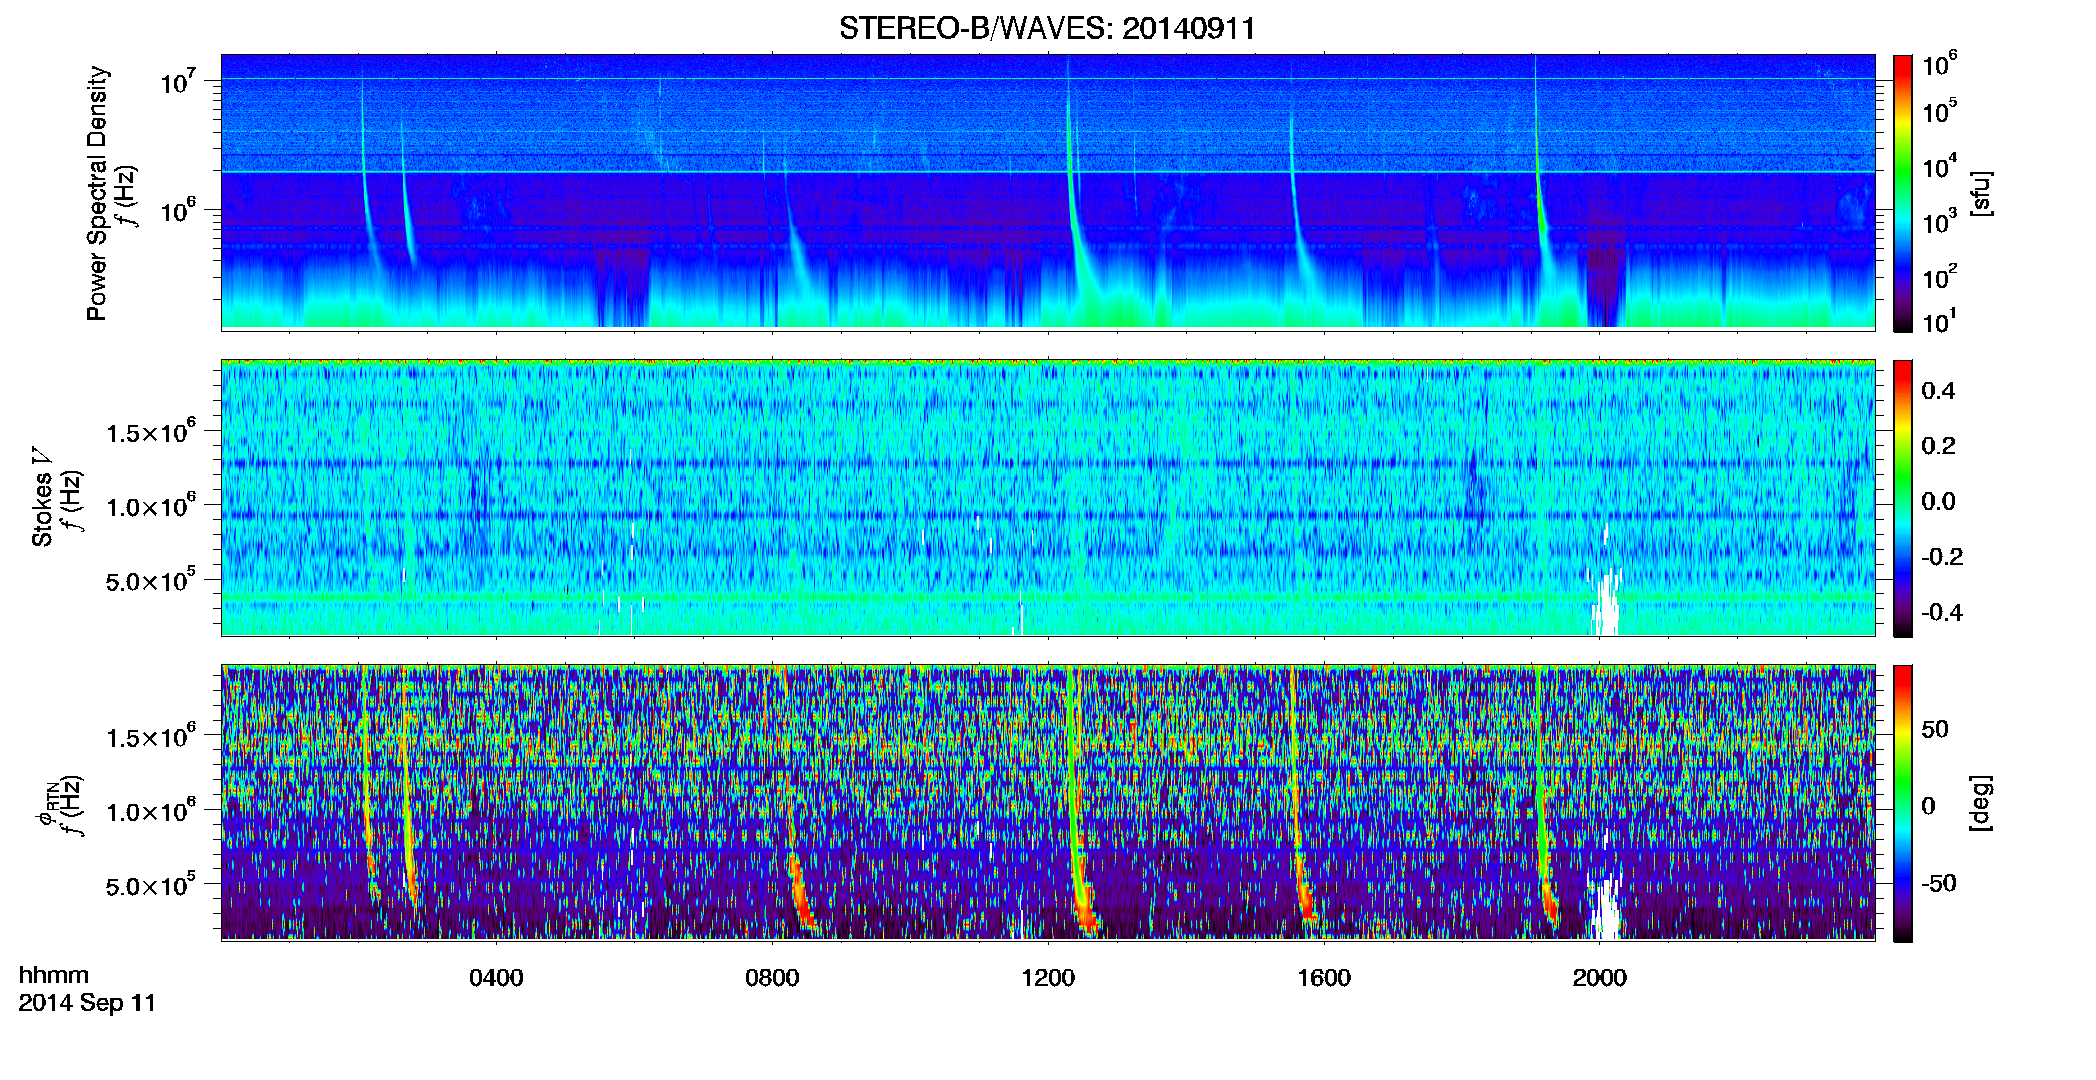Viewport: 2096px width, 1080px height.
Task: Click the Power Spectral Density axis label
Action: (x=97, y=193)
